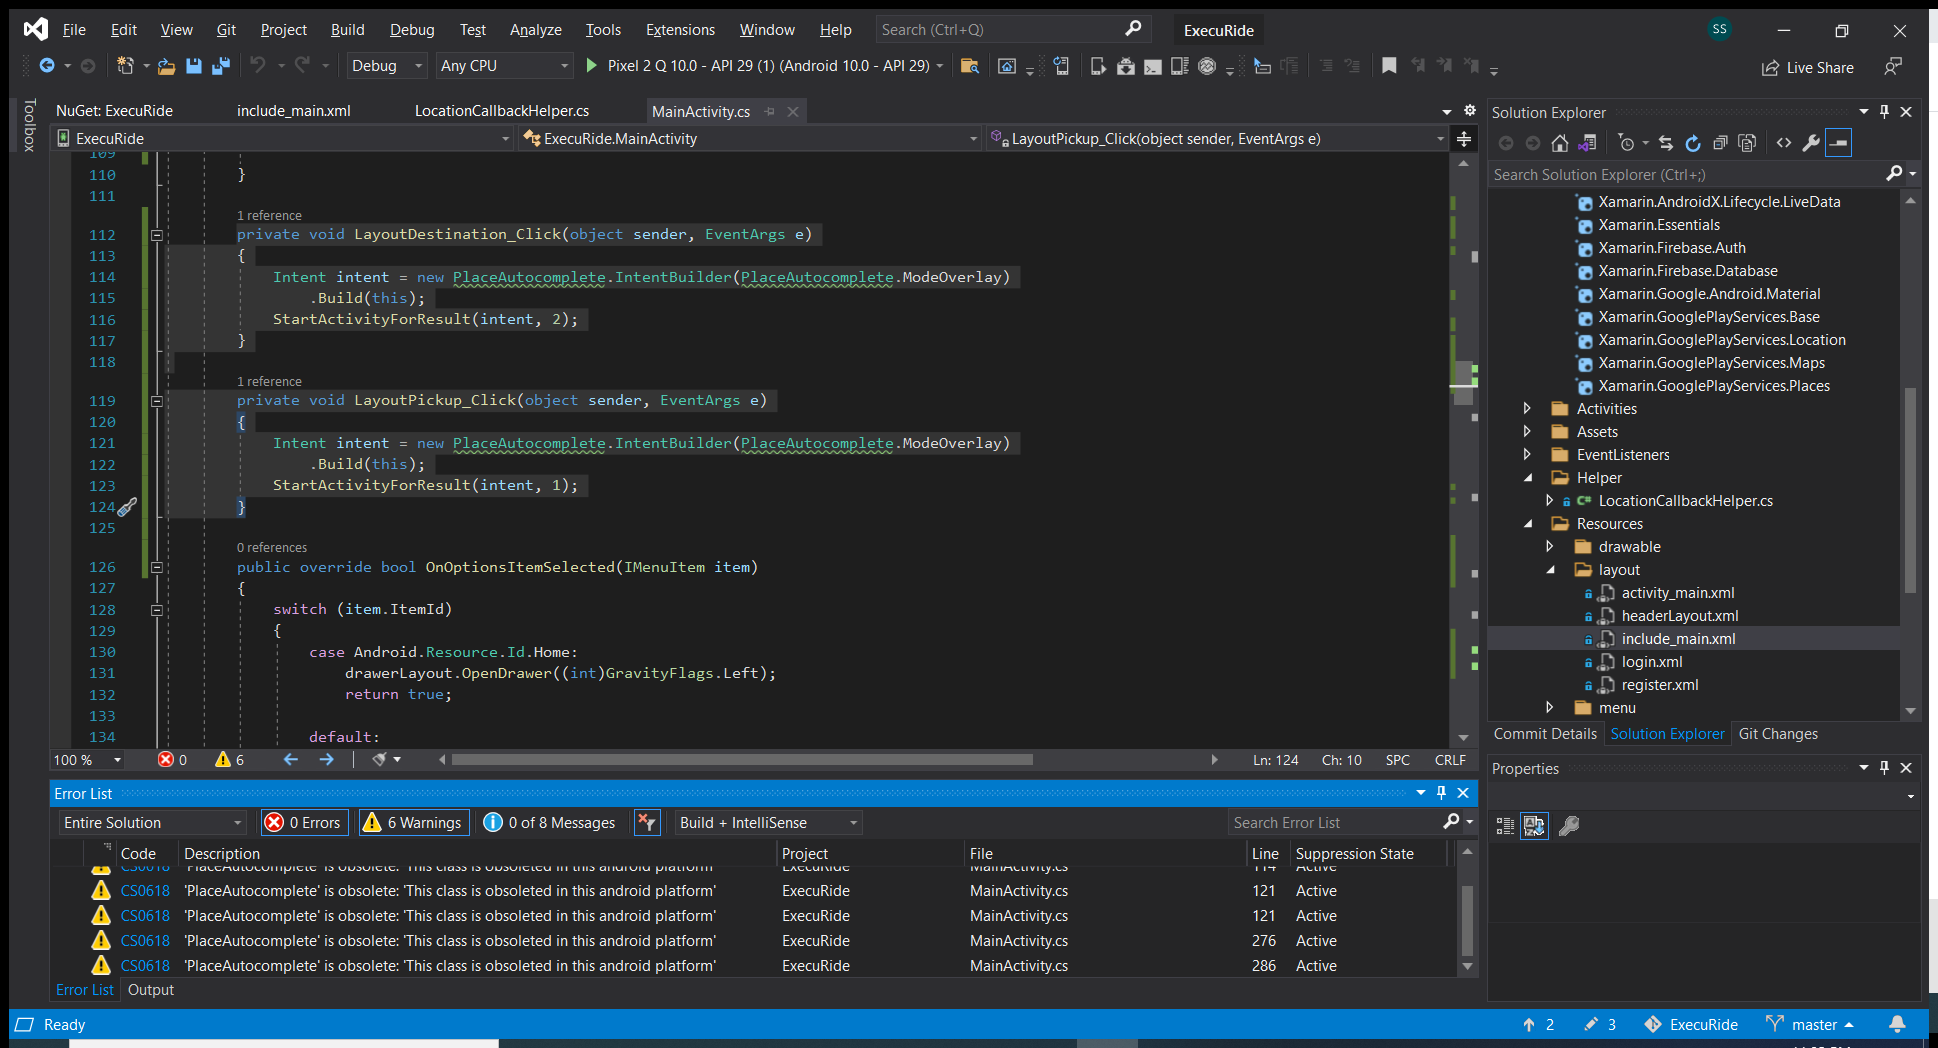Select activity_main.xml in Solution Explorer
1938x1048 pixels.
tap(1678, 593)
